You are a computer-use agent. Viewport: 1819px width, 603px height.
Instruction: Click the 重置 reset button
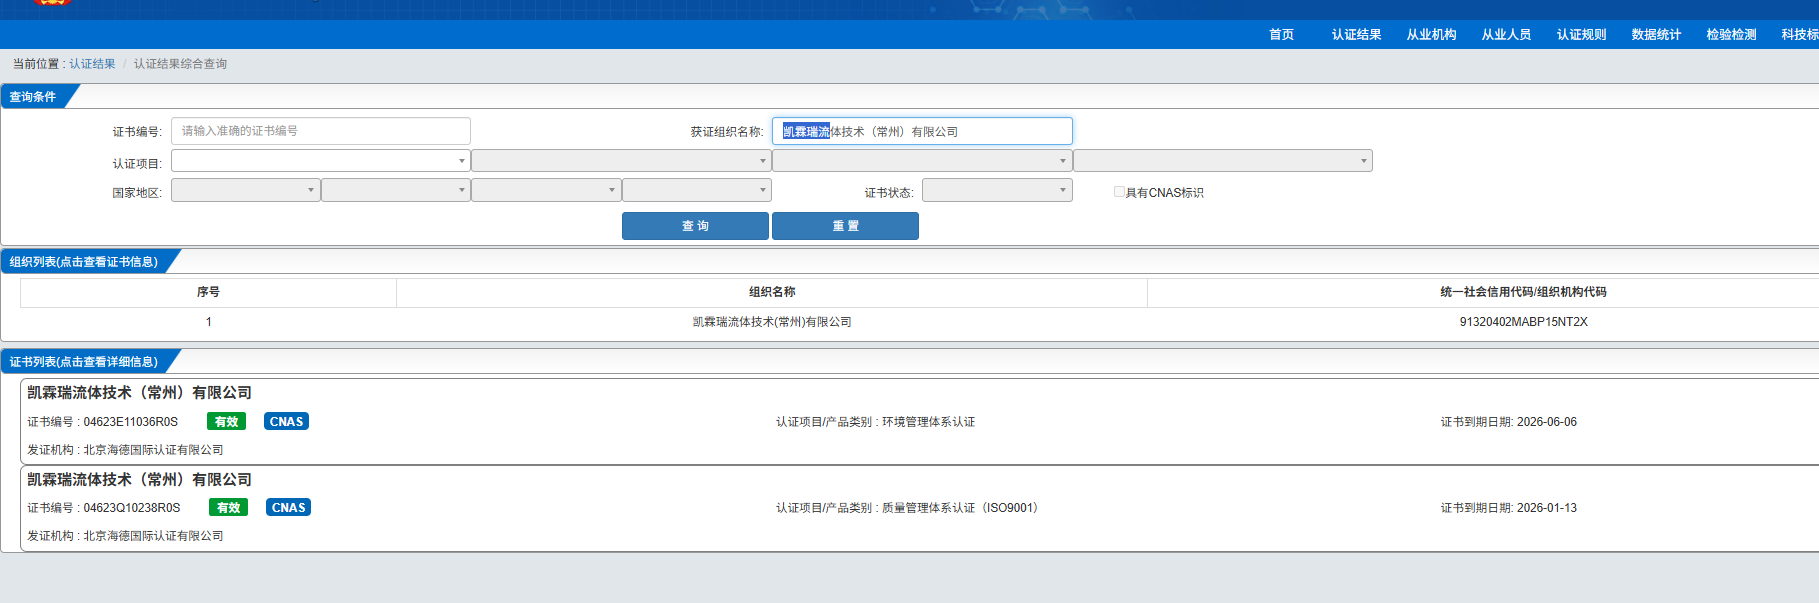[x=845, y=226]
